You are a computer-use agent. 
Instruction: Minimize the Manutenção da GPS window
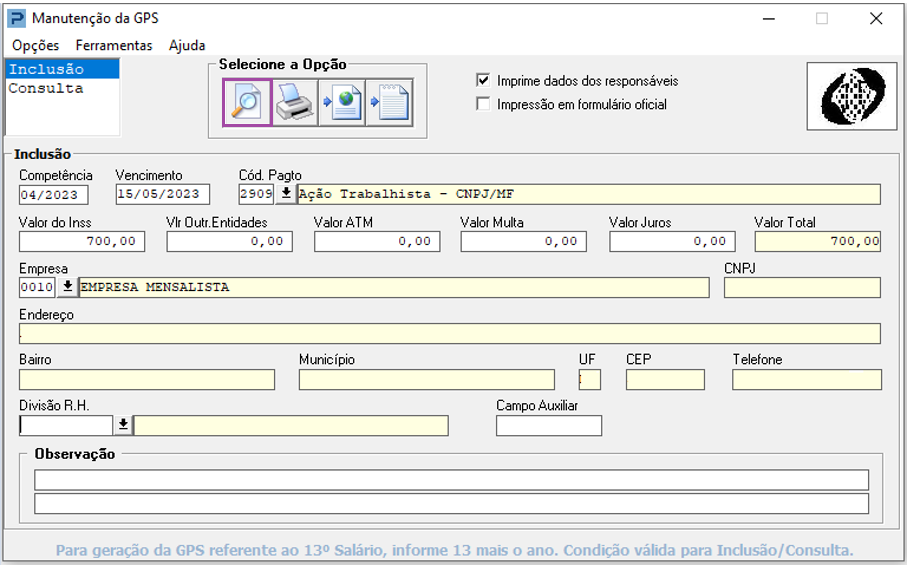(769, 19)
